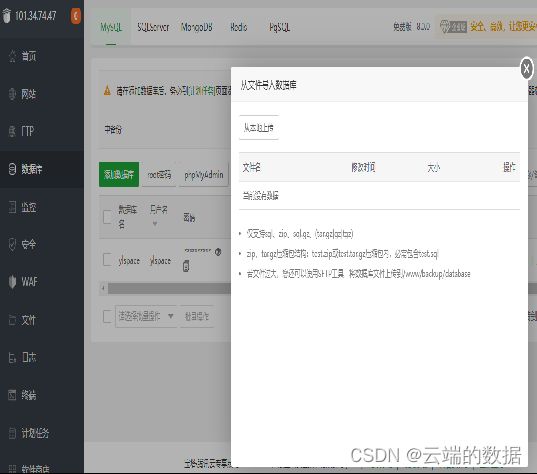Click the 批量操作 execute button
The height and width of the screenshot is (474, 537).
[x=197, y=316]
